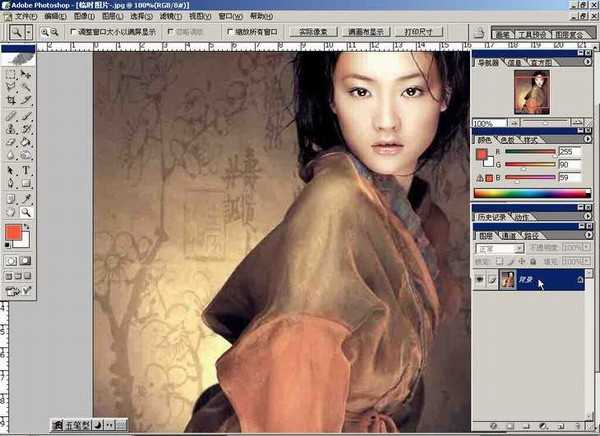Image resolution: width=600 pixels, height=436 pixels.
Task: Click the file browser icon in options bar
Action: click(478, 32)
